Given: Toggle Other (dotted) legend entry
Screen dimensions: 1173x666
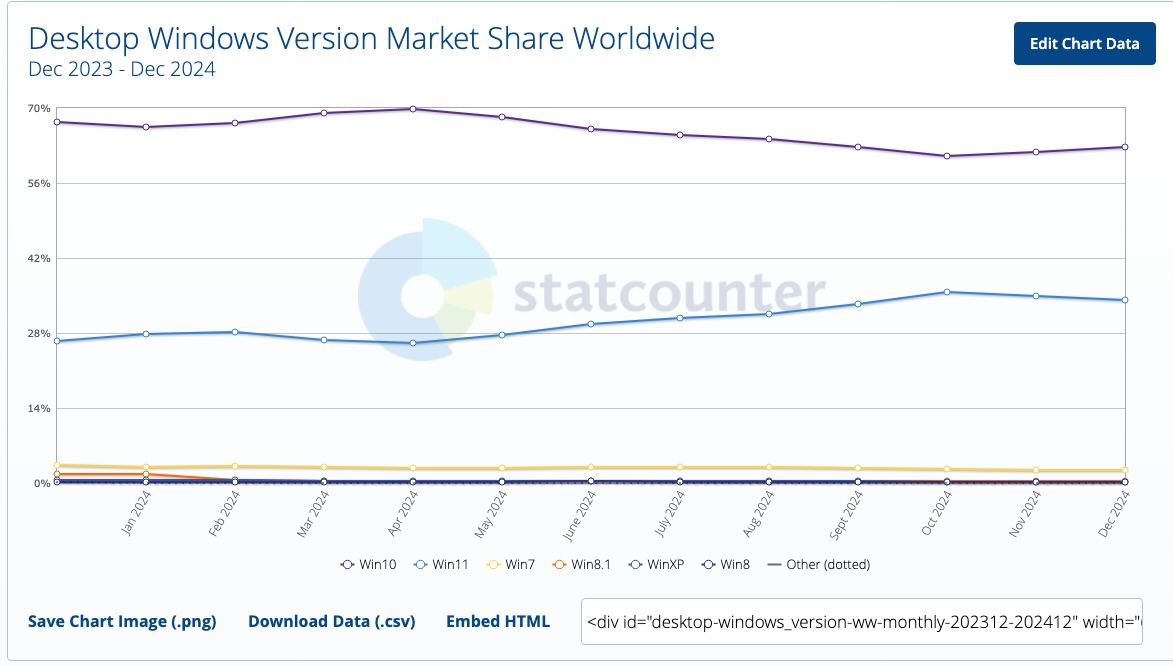Looking at the screenshot, I should 818,564.
